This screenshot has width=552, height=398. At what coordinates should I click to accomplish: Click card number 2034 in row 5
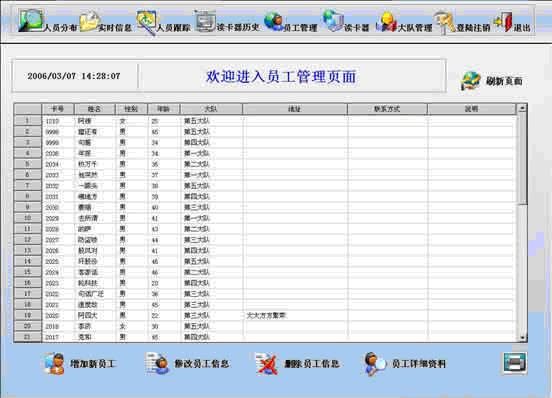[x=52, y=164]
